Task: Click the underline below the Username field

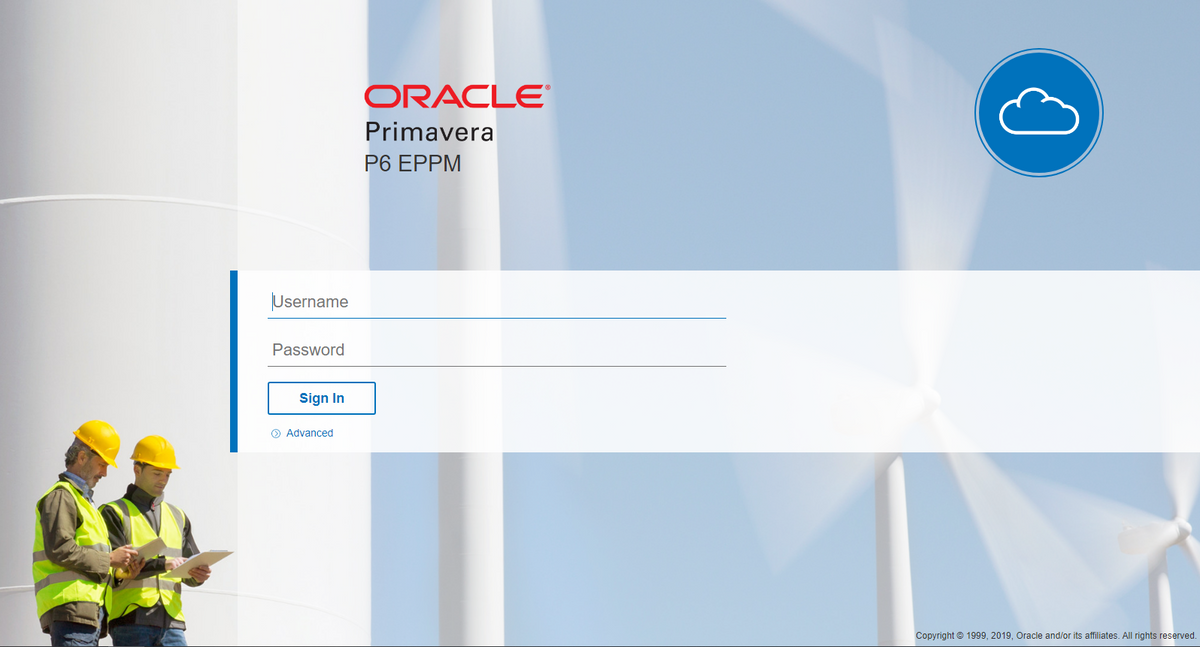Action: coord(497,318)
